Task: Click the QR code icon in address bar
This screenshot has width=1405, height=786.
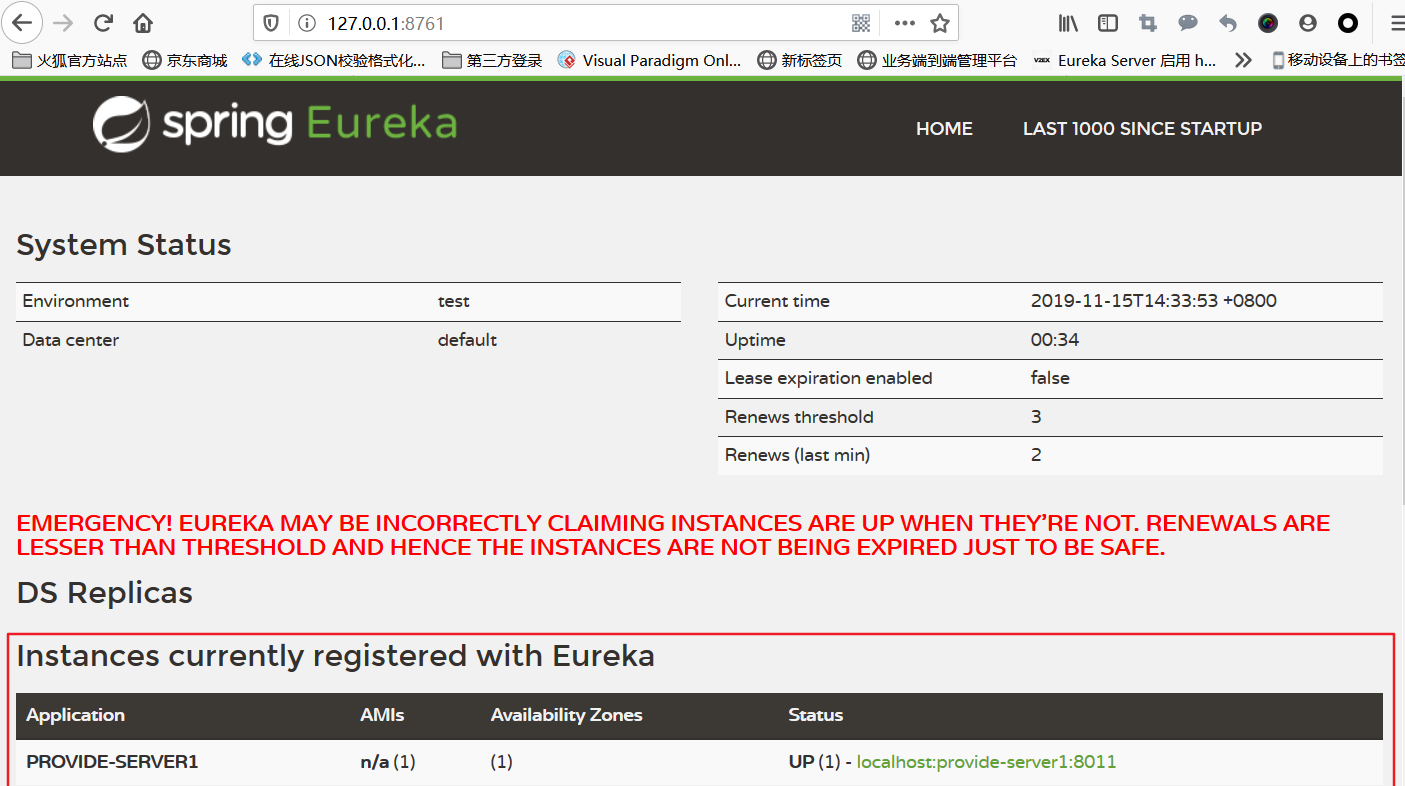Action: click(861, 23)
